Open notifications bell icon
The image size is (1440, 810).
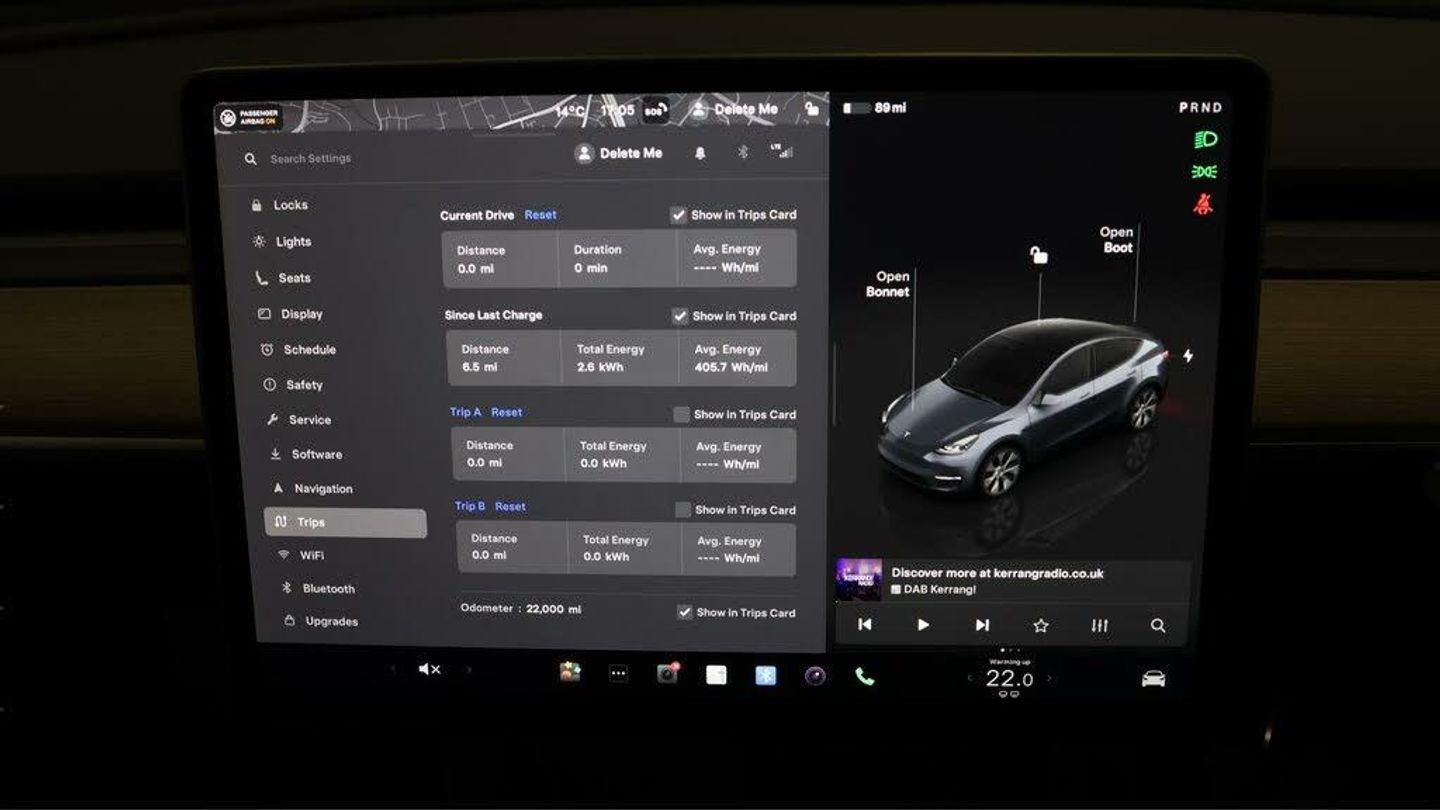click(700, 153)
